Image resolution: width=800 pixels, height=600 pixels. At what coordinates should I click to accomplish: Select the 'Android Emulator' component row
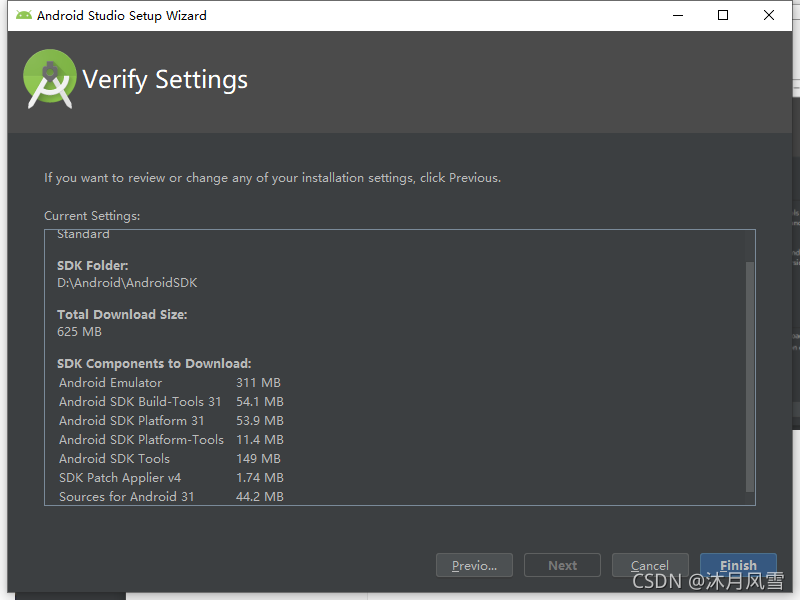[x=170, y=383]
